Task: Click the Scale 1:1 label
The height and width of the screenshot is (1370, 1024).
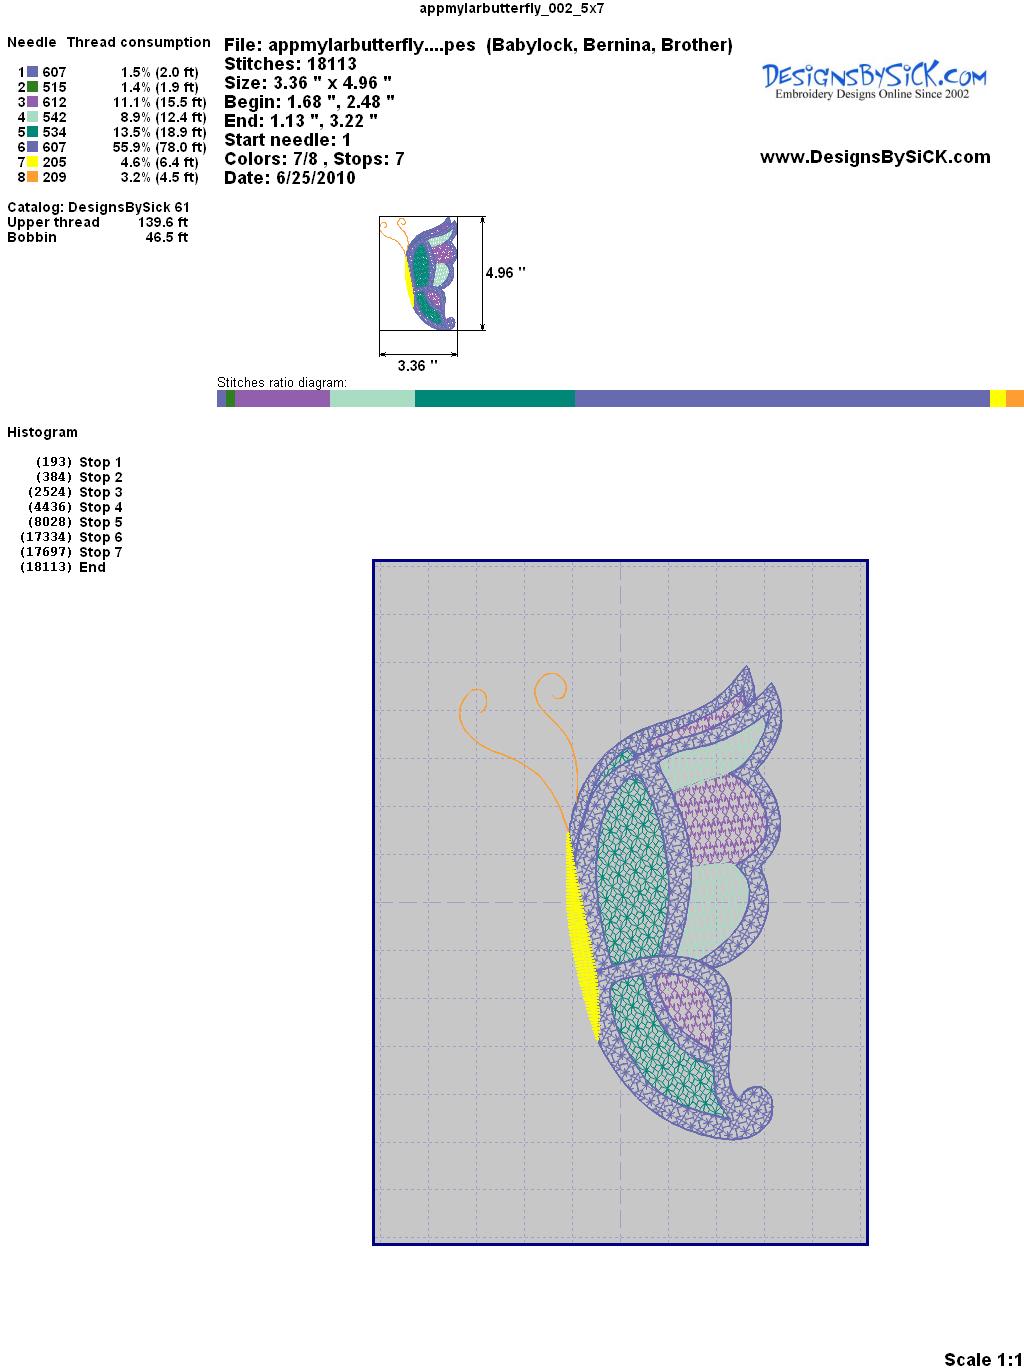Action: click(x=982, y=1359)
